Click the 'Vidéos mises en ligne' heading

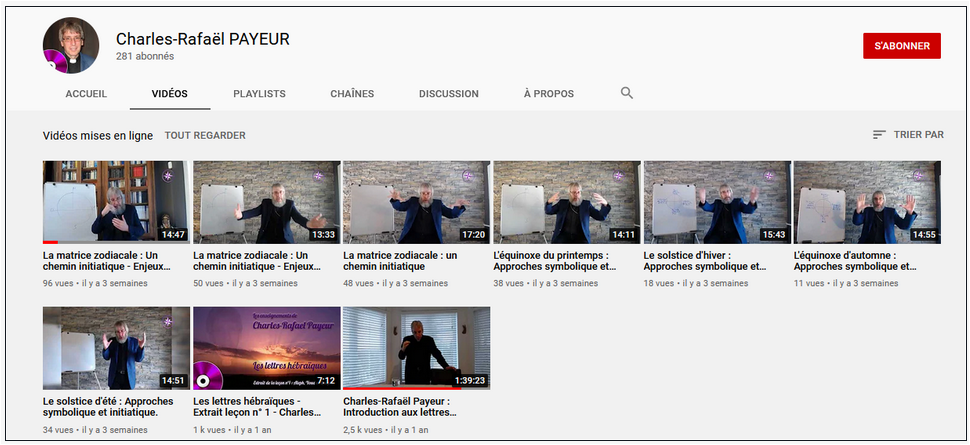click(98, 136)
